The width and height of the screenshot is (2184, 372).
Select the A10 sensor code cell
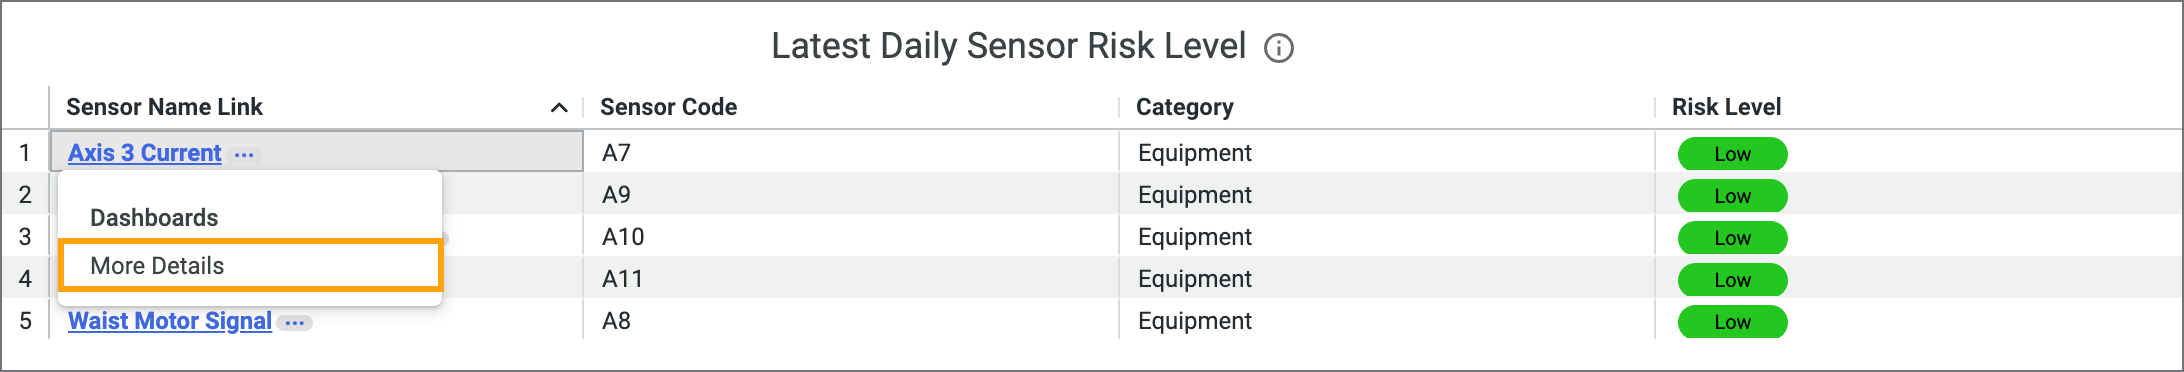(x=851, y=237)
